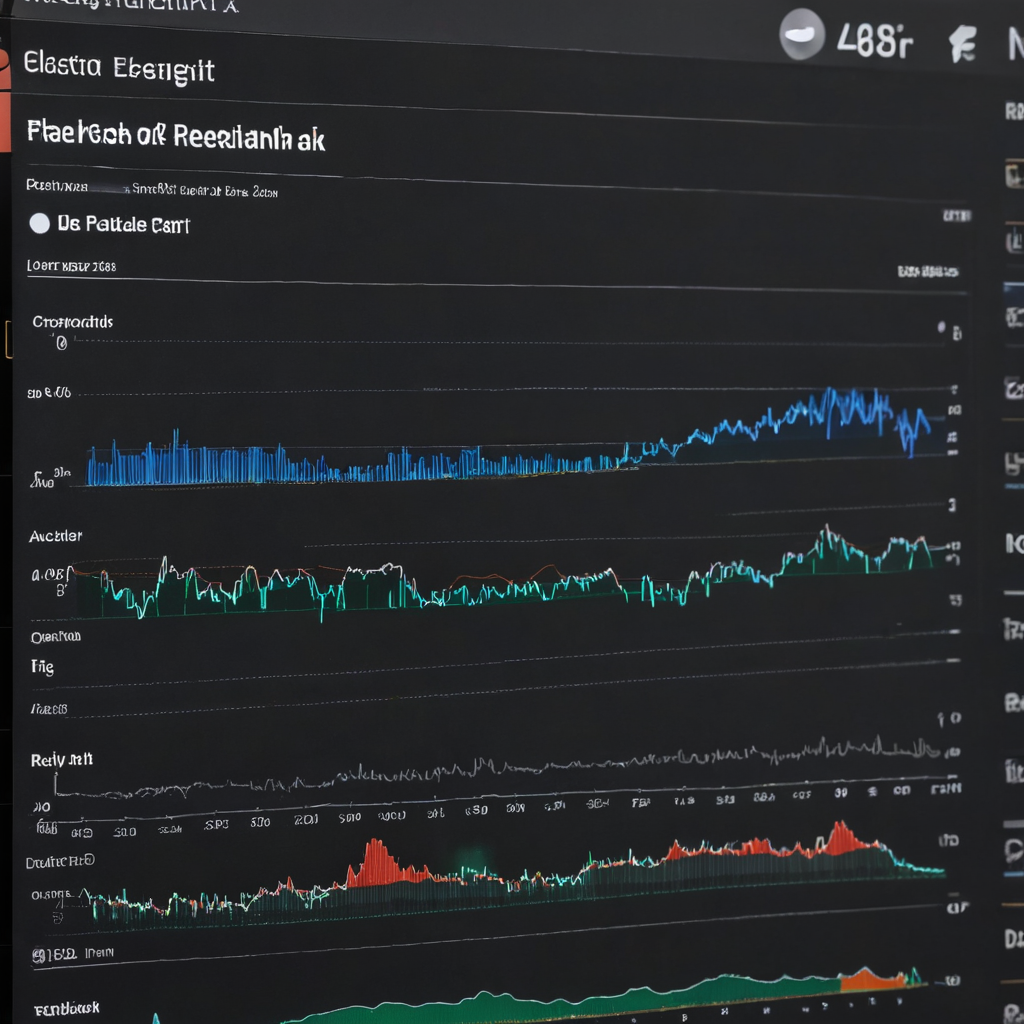
Task: Click the red bar at left edge
Action: pos(5,98)
